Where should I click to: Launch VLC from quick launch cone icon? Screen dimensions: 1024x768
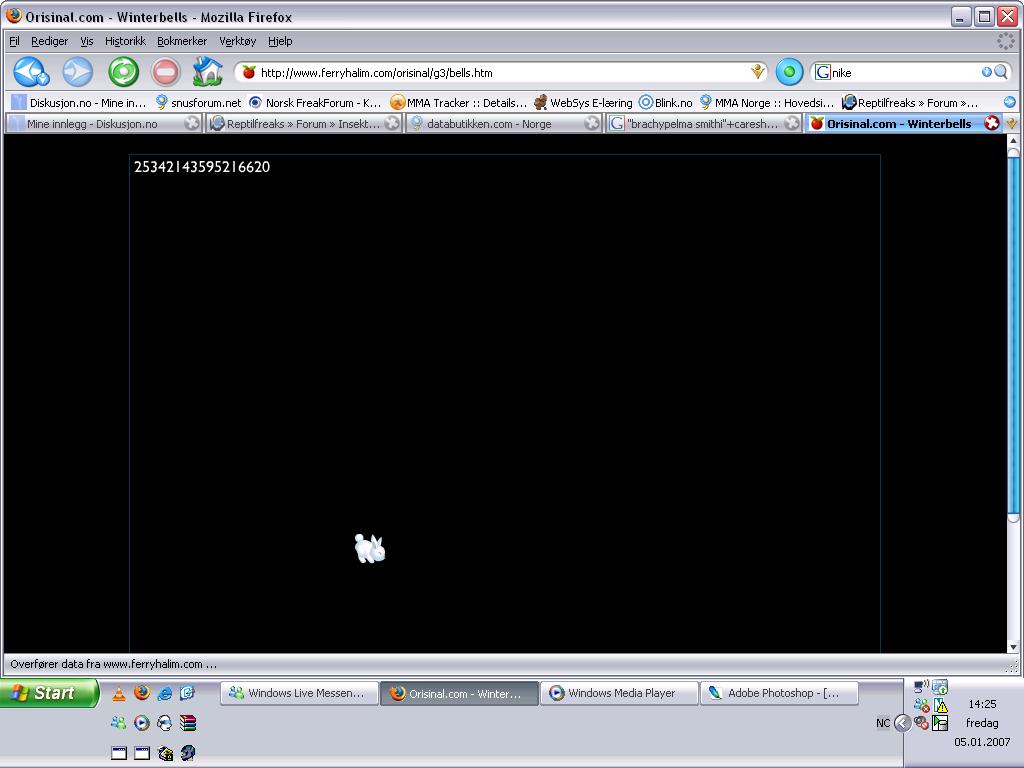tap(119, 694)
